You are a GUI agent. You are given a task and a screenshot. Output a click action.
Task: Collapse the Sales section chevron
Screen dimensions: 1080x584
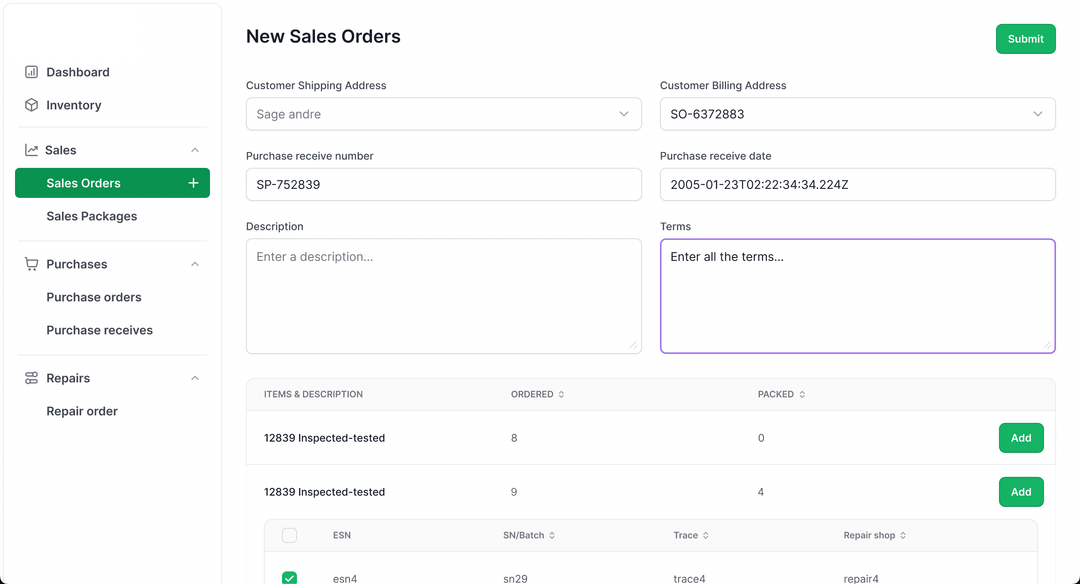(x=195, y=150)
